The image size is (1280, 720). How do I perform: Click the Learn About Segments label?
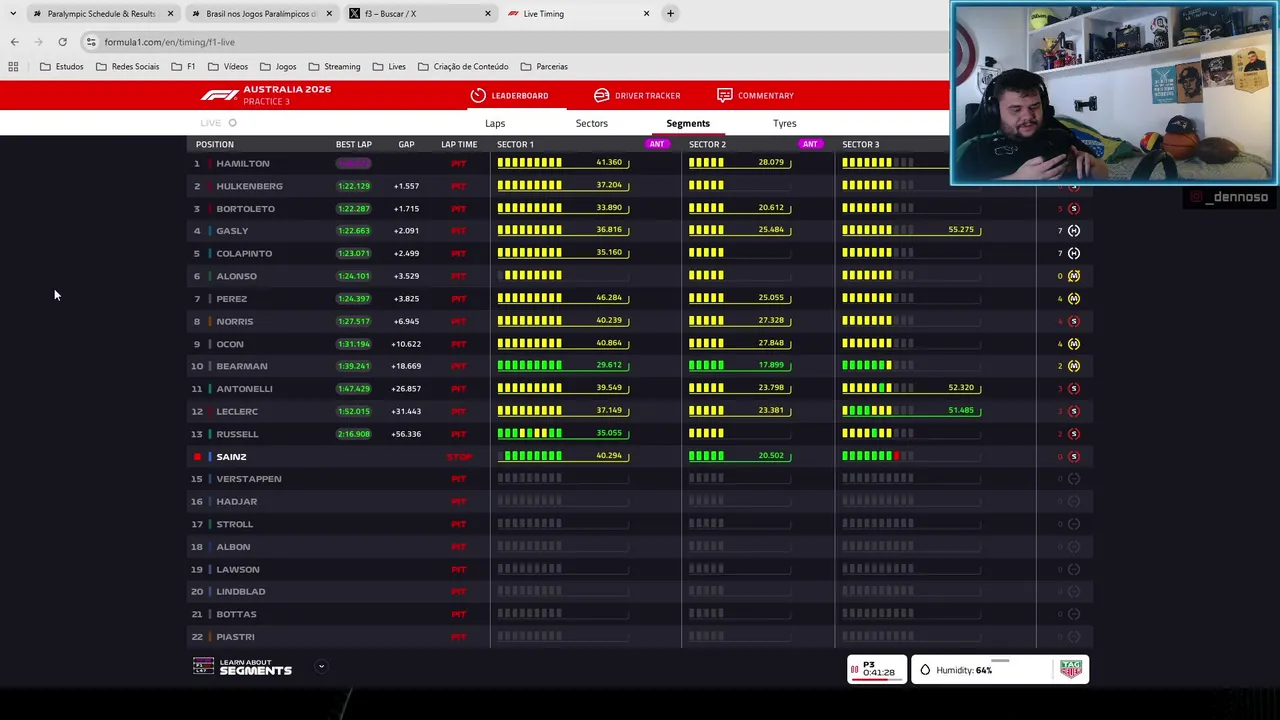point(255,667)
